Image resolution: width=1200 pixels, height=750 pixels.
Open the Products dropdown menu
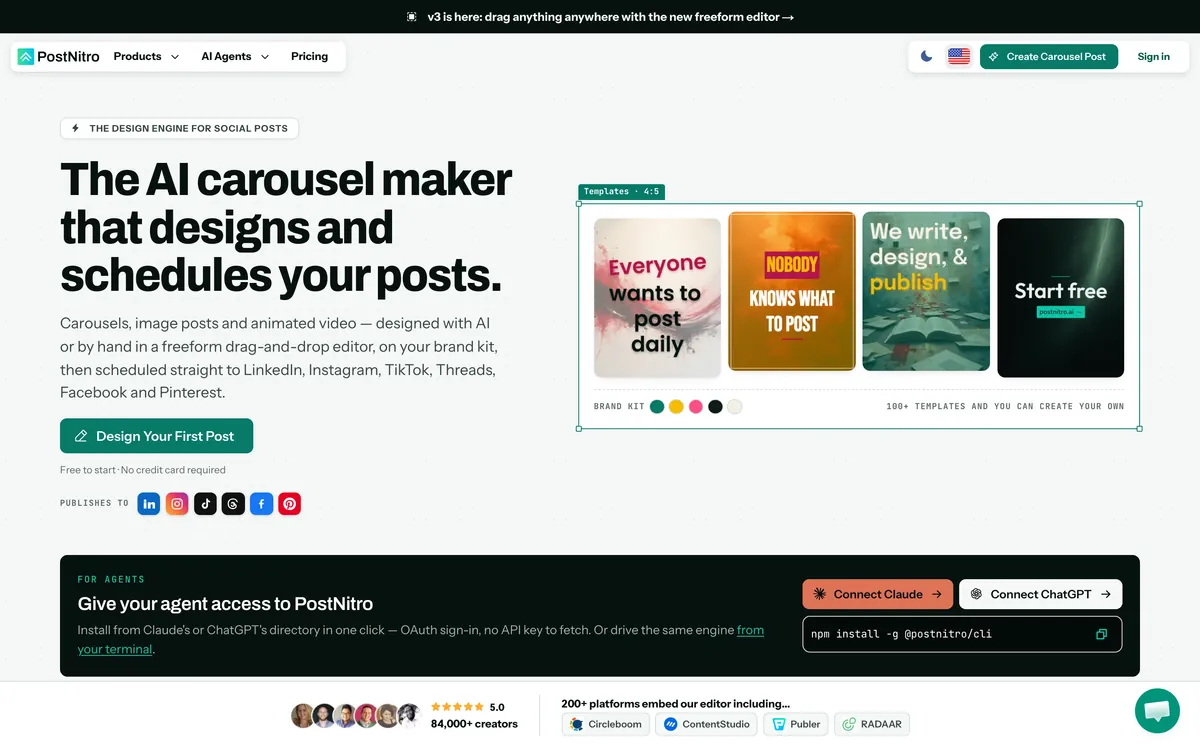click(x=146, y=57)
